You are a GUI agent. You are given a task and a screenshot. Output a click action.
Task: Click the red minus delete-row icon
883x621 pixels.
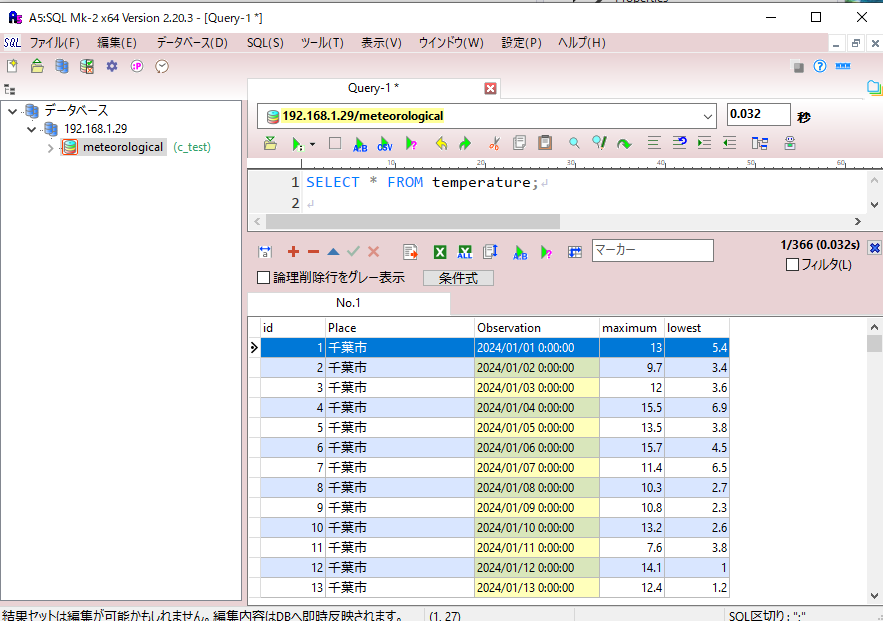click(313, 252)
